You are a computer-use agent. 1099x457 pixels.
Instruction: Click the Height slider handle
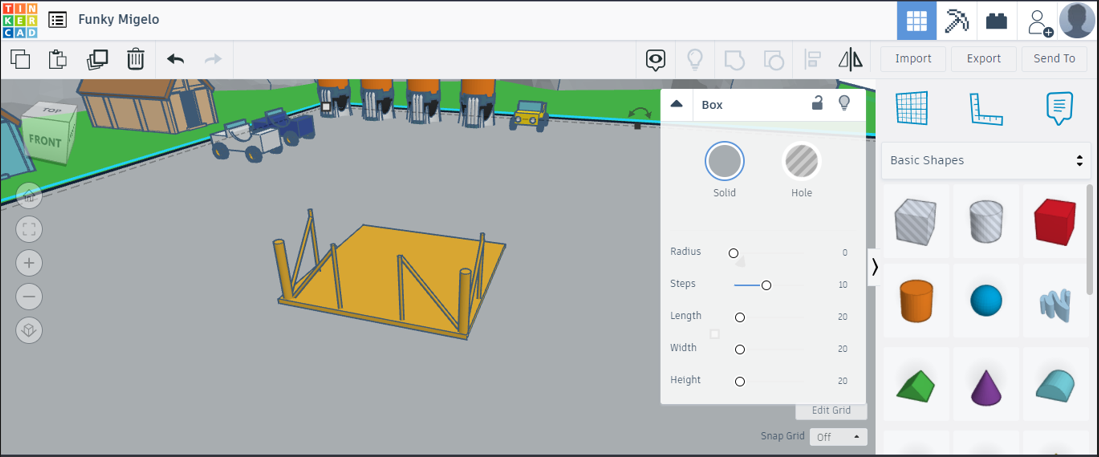click(739, 381)
